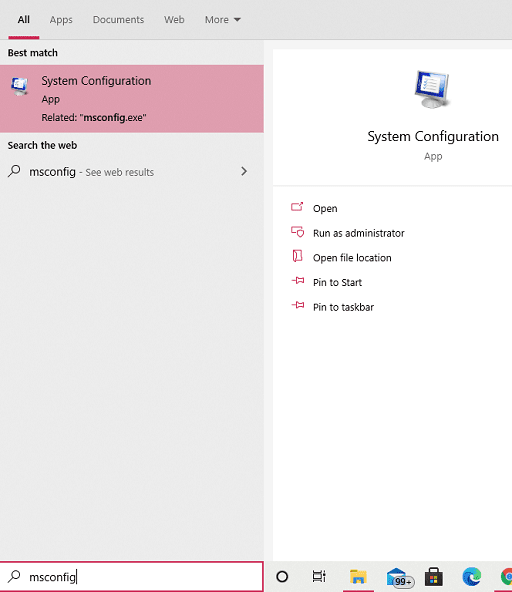The width and height of the screenshot is (512, 592).
Task: Select the Web search tab
Action: [x=174, y=20]
